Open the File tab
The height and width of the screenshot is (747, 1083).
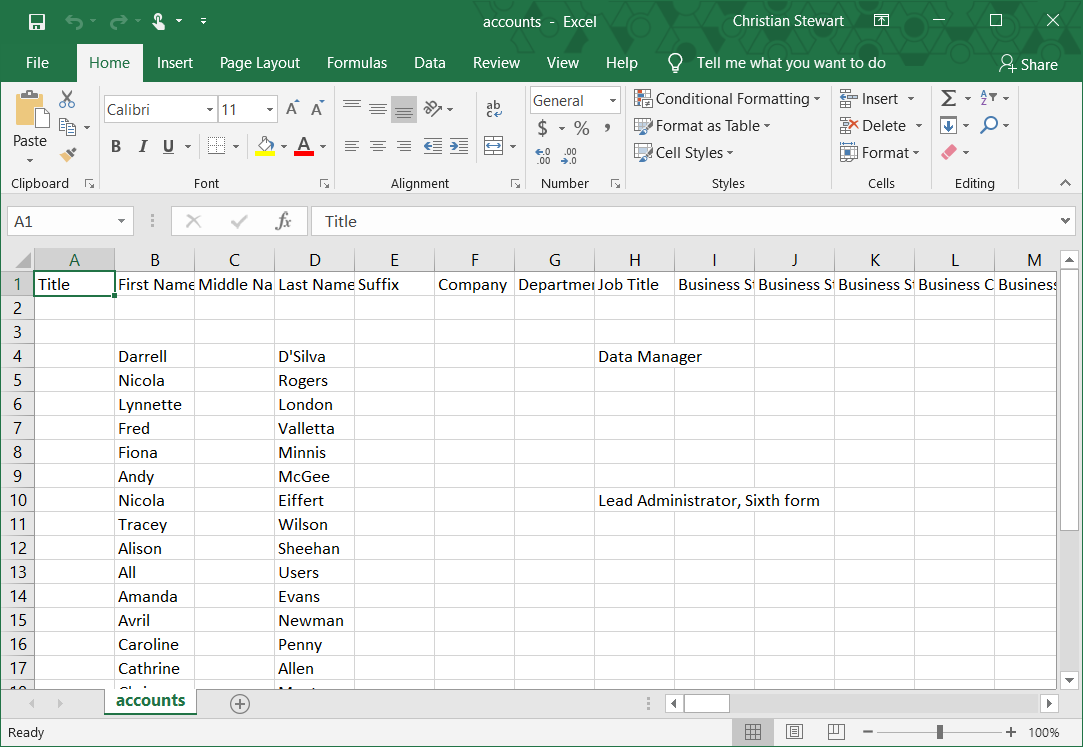click(x=37, y=63)
